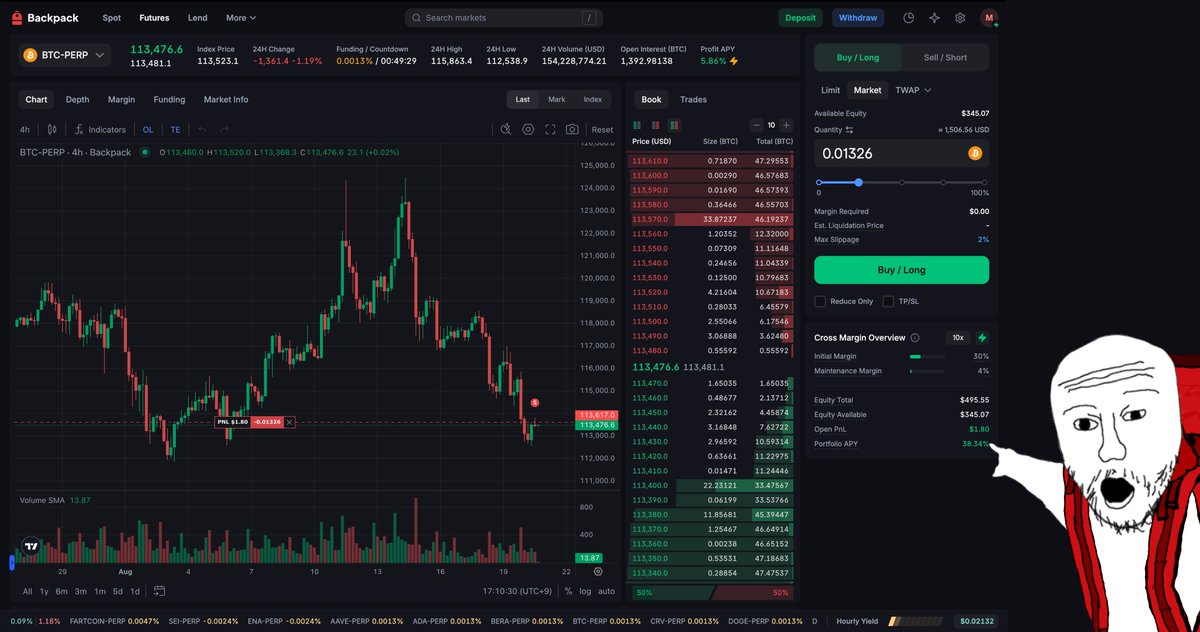The width and height of the screenshot is (1200, 632).
Task: Go to the Lend section
Action: (198, 18)
